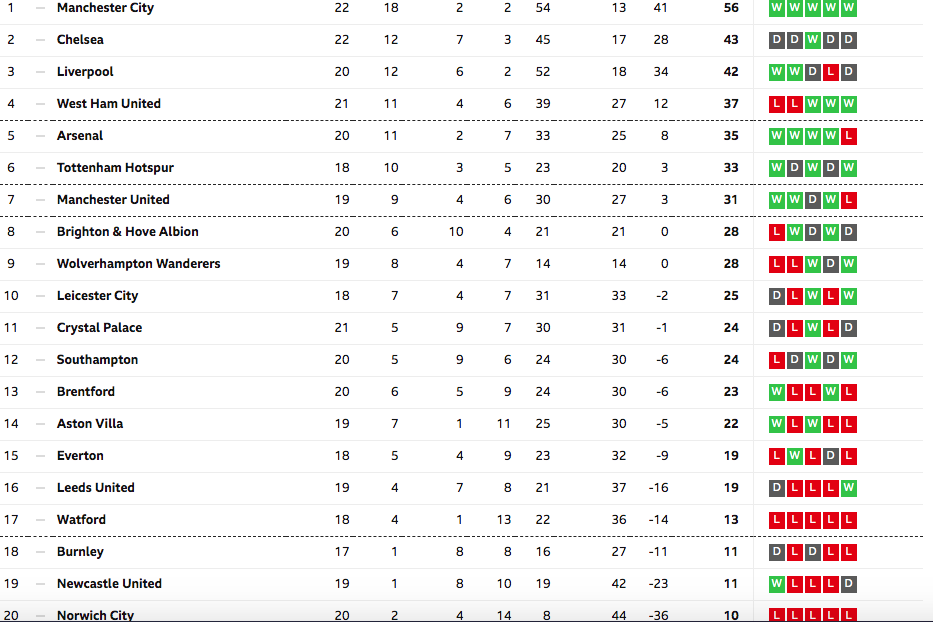Click Leeds United's green W form badge
Viewport: 933px width, 622px height.
click(x=849, y=488)
